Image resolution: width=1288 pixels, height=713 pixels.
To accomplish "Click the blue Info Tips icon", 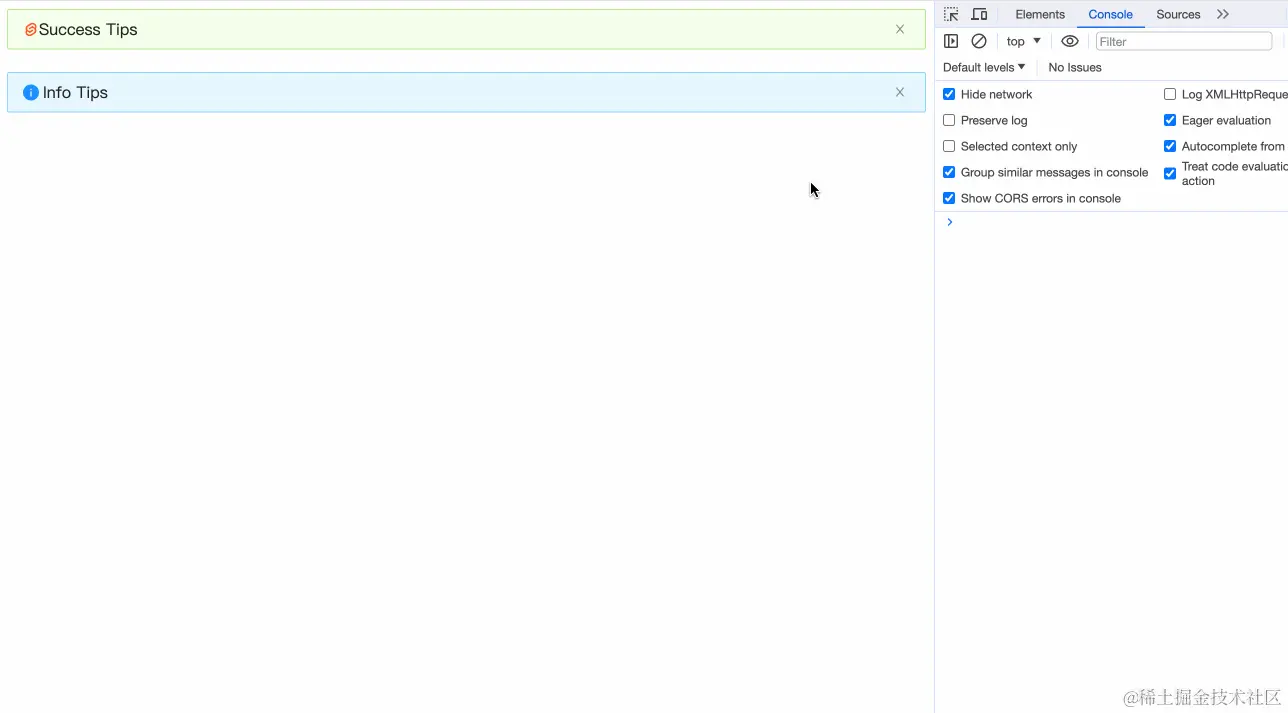I will click(31, 92).
